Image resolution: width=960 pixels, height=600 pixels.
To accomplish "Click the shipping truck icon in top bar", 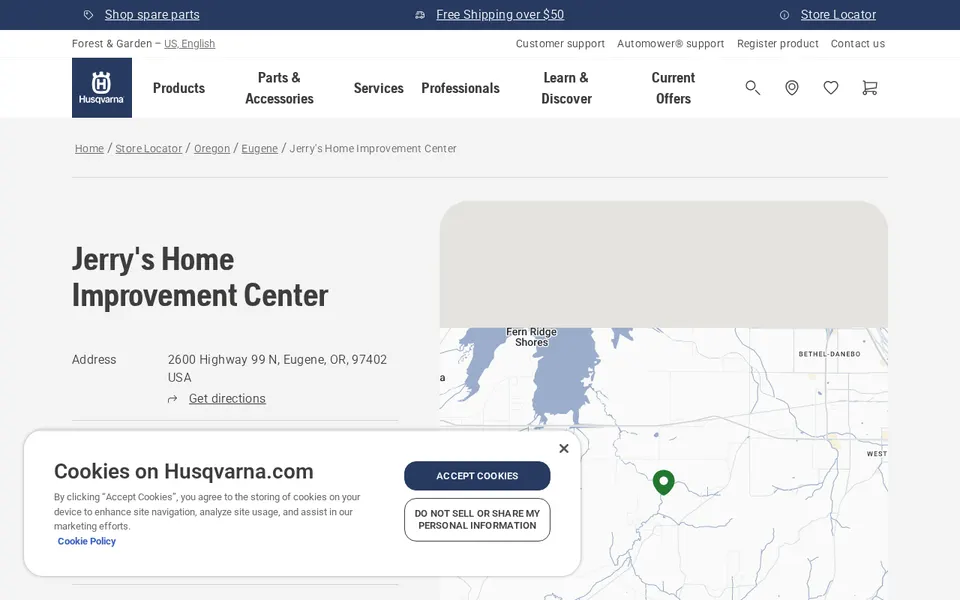I will pos(420,15).
